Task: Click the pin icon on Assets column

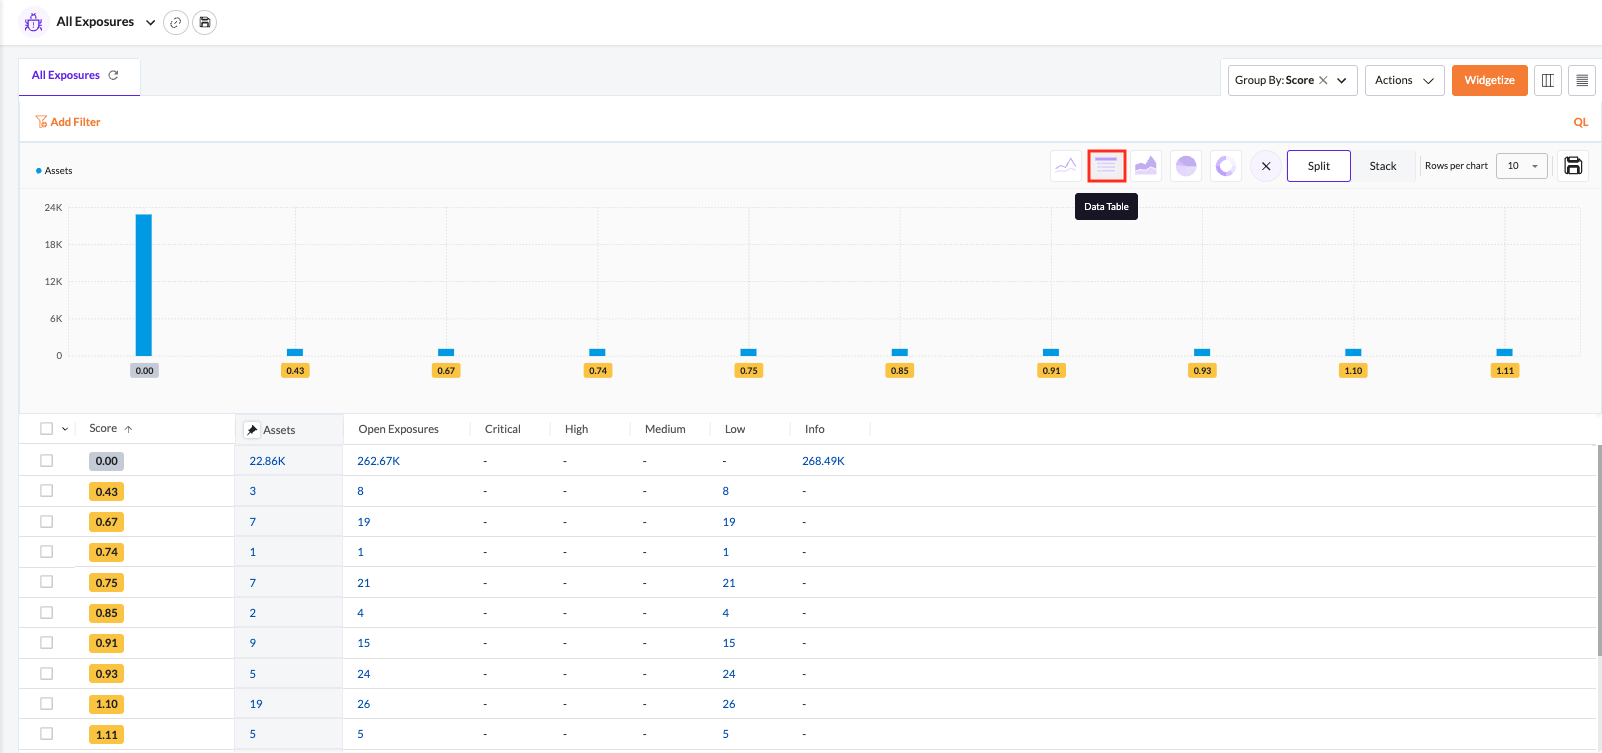Action: (252, 430)
